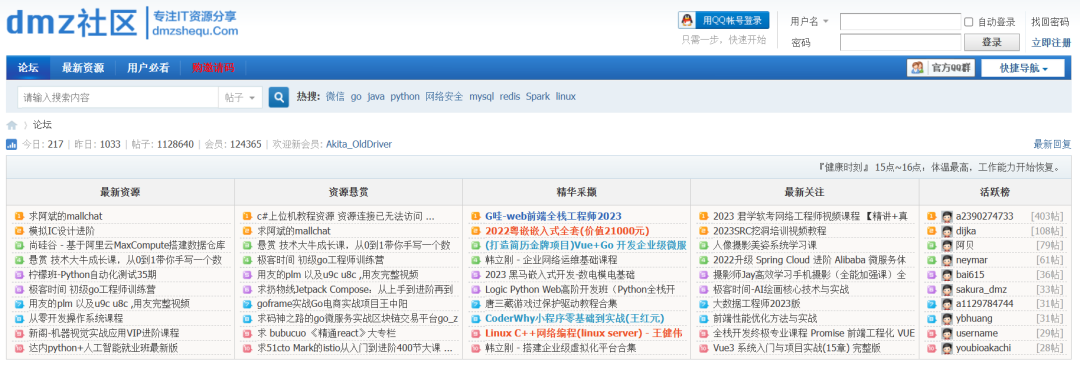1080x366 pixels.
Task: Click the home icon in breadcrumb
Action: point(12,125)
